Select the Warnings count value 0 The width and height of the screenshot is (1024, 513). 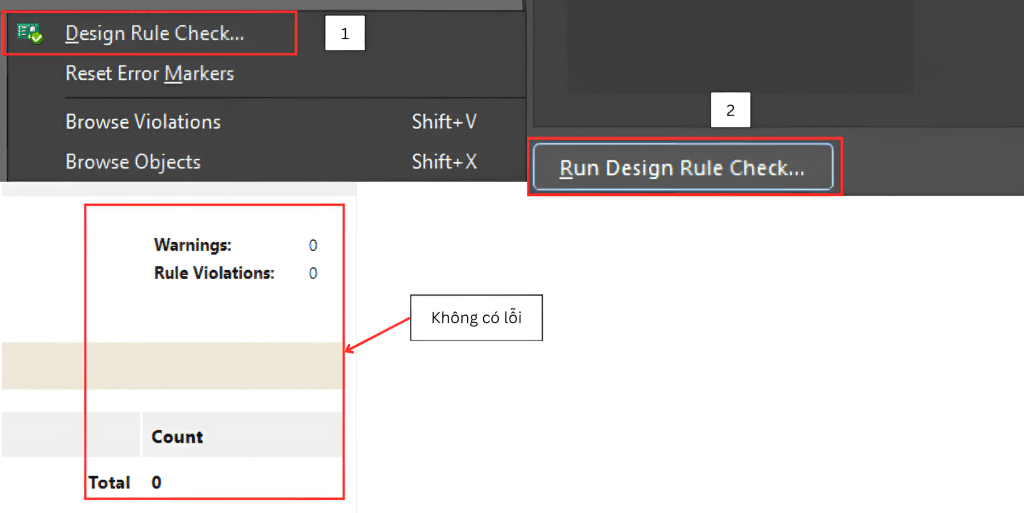tap(313, 245)
